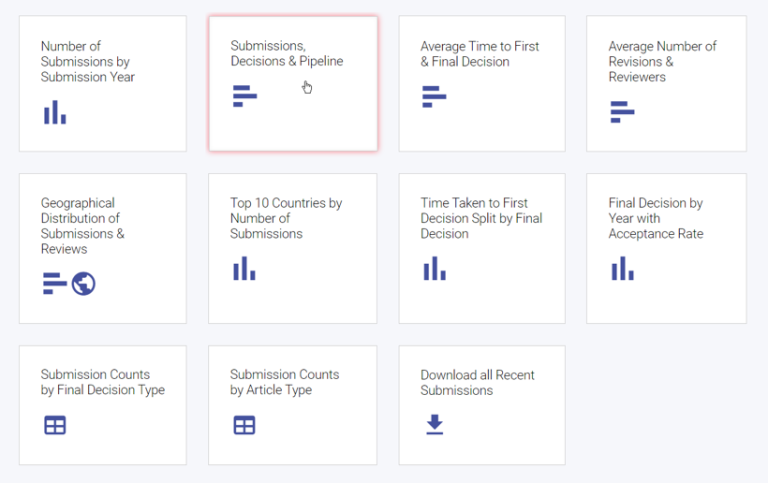This screenshot has width=768, height=483.
Task: Click bar chart icon under Final Decision by Year
Action: point(623,268)
